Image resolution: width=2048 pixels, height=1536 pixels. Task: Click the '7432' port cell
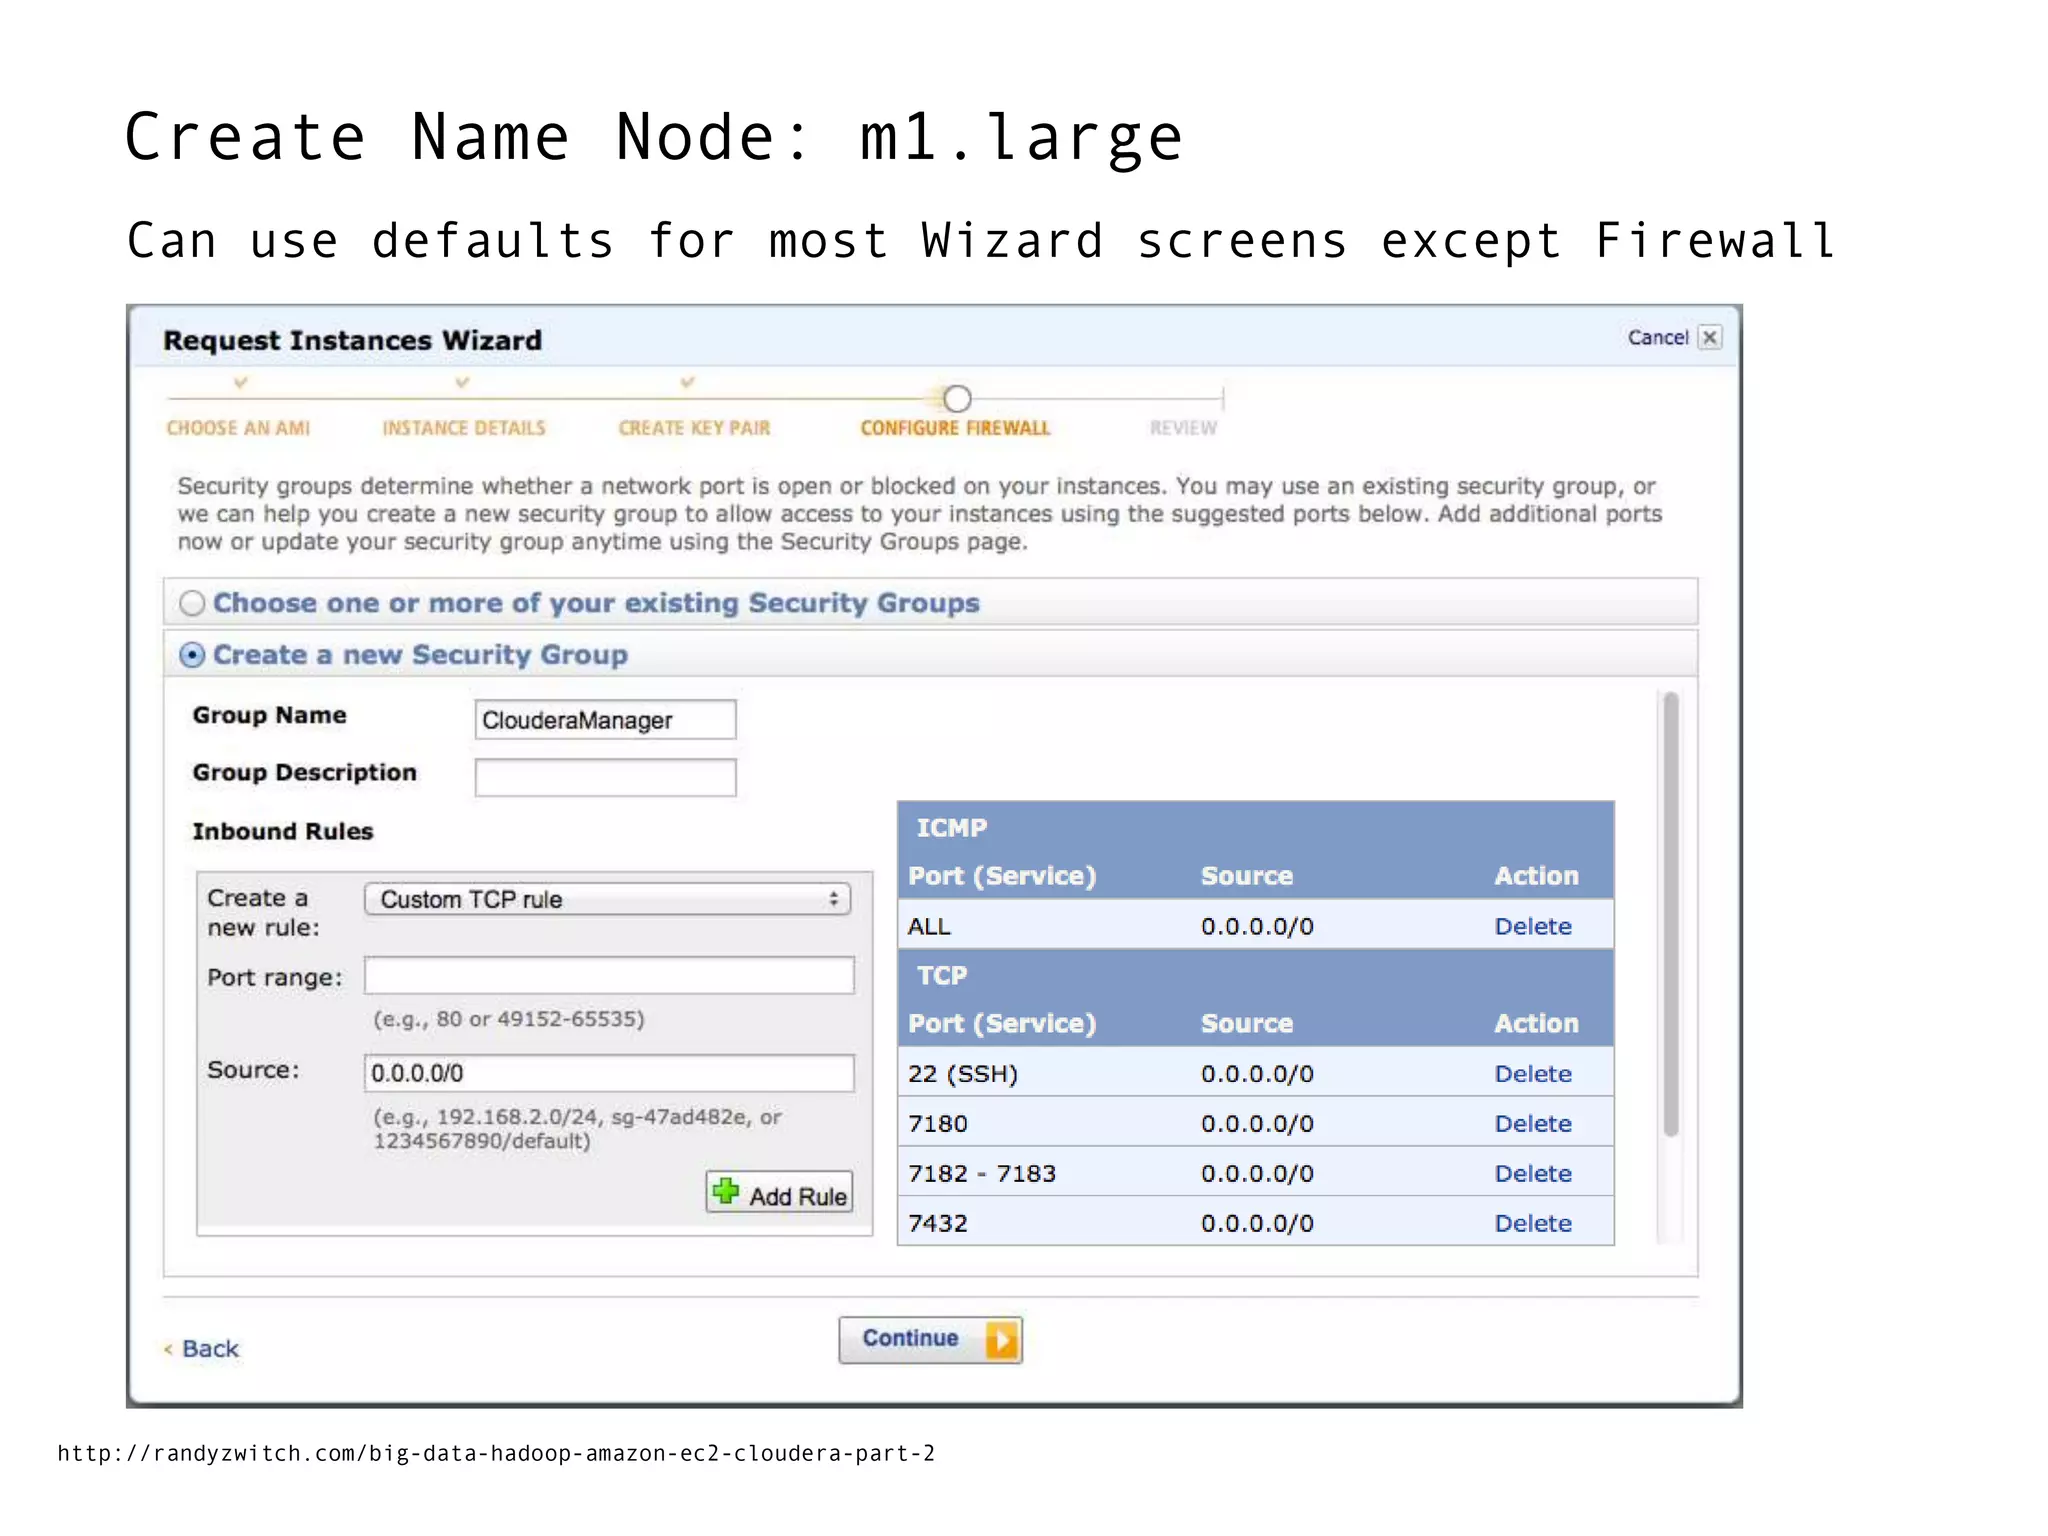pyautogui.click(x=938, y=1223)
